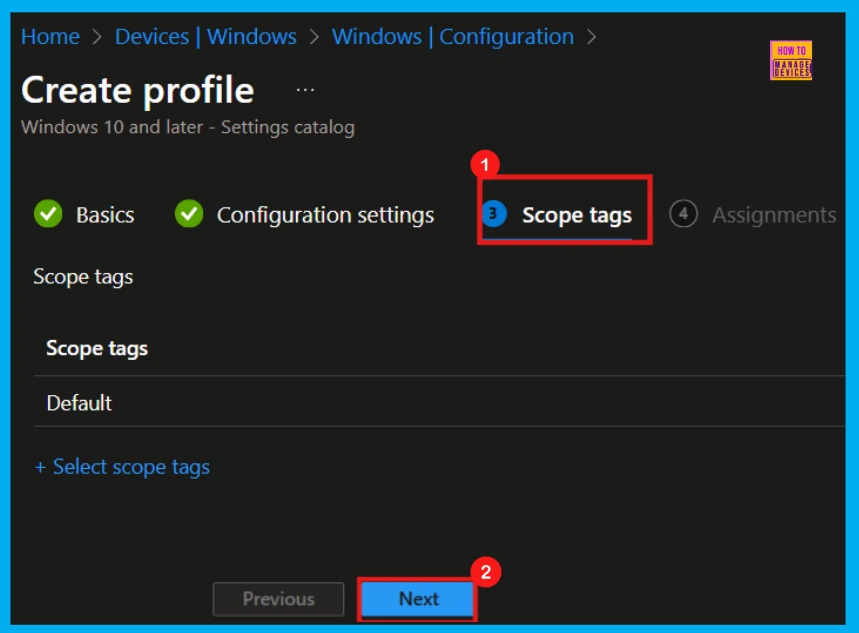This screenshot has width=859, height=633.
Task: Switch to the Scope tags step
Action: coord(577,214)
